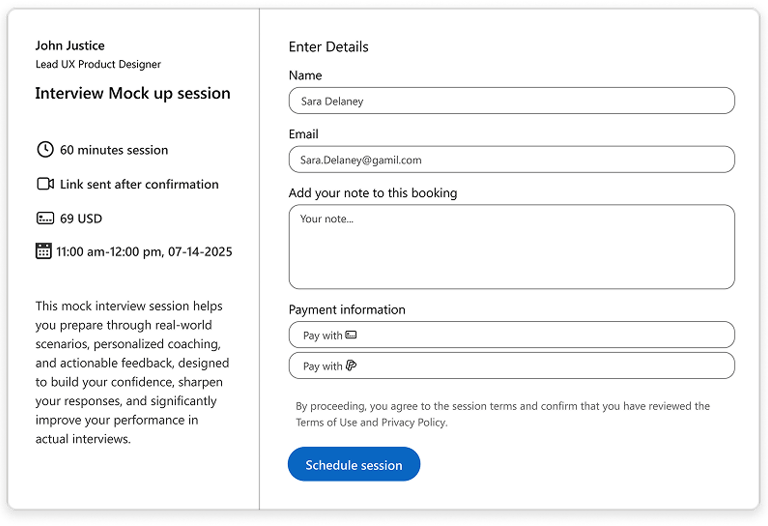This screenshot has width=768, height=526.
Task: Click the PayPal icon in Pay with
Action: 351,366
